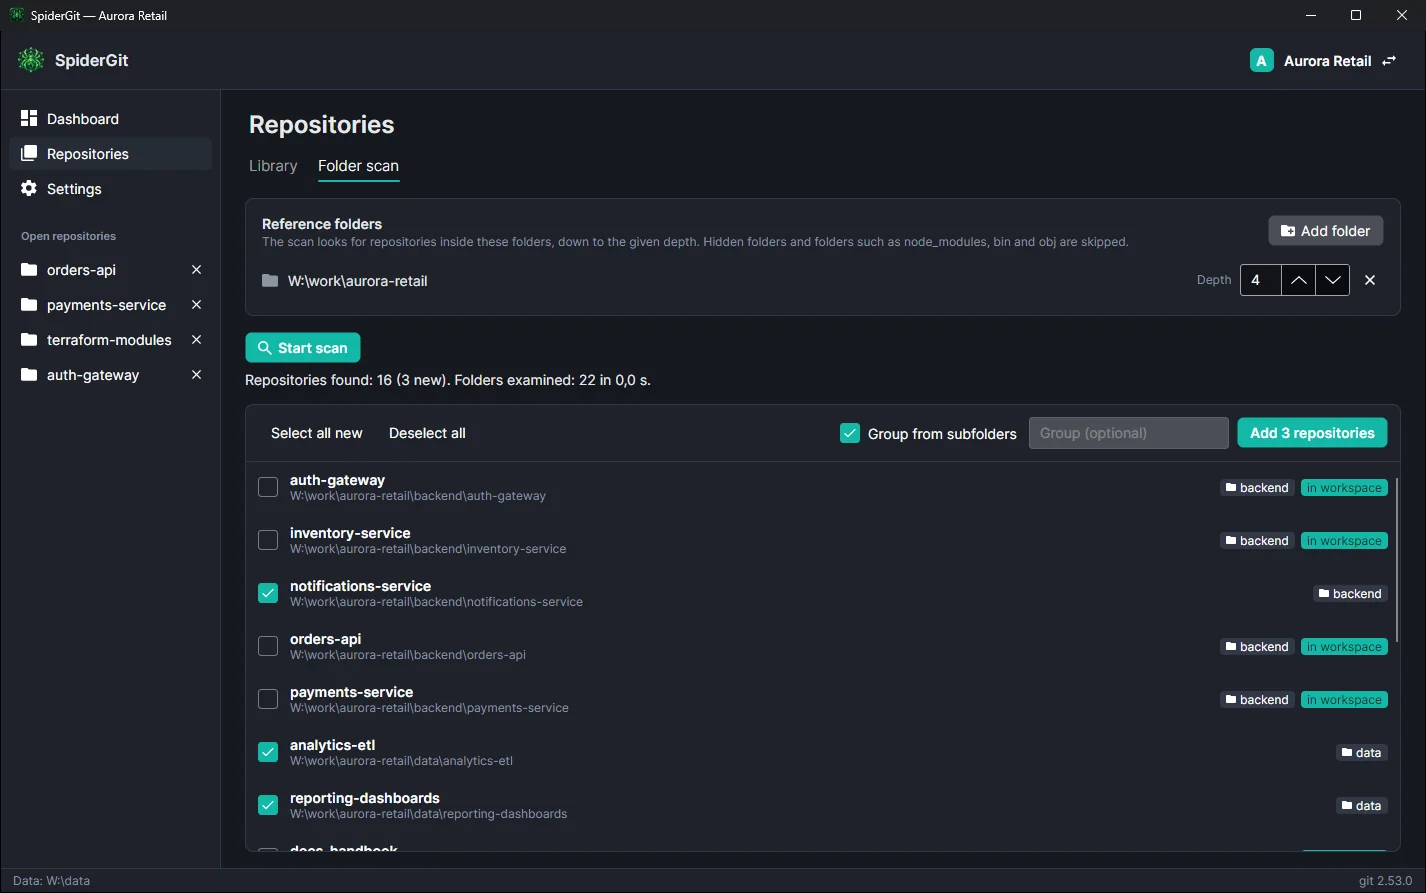Remove the W:\work\aurora-retail reference folder

tap(1370, 280)
